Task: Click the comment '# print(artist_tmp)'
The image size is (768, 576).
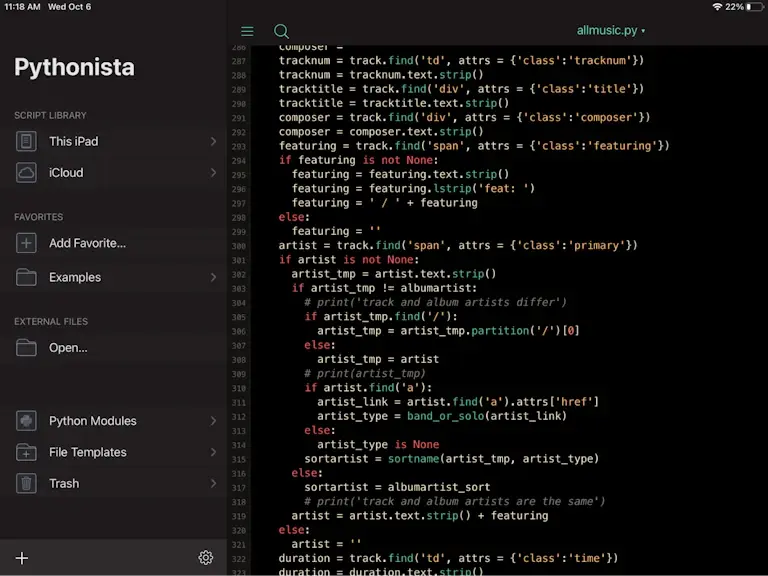Action: click(365, 374)
